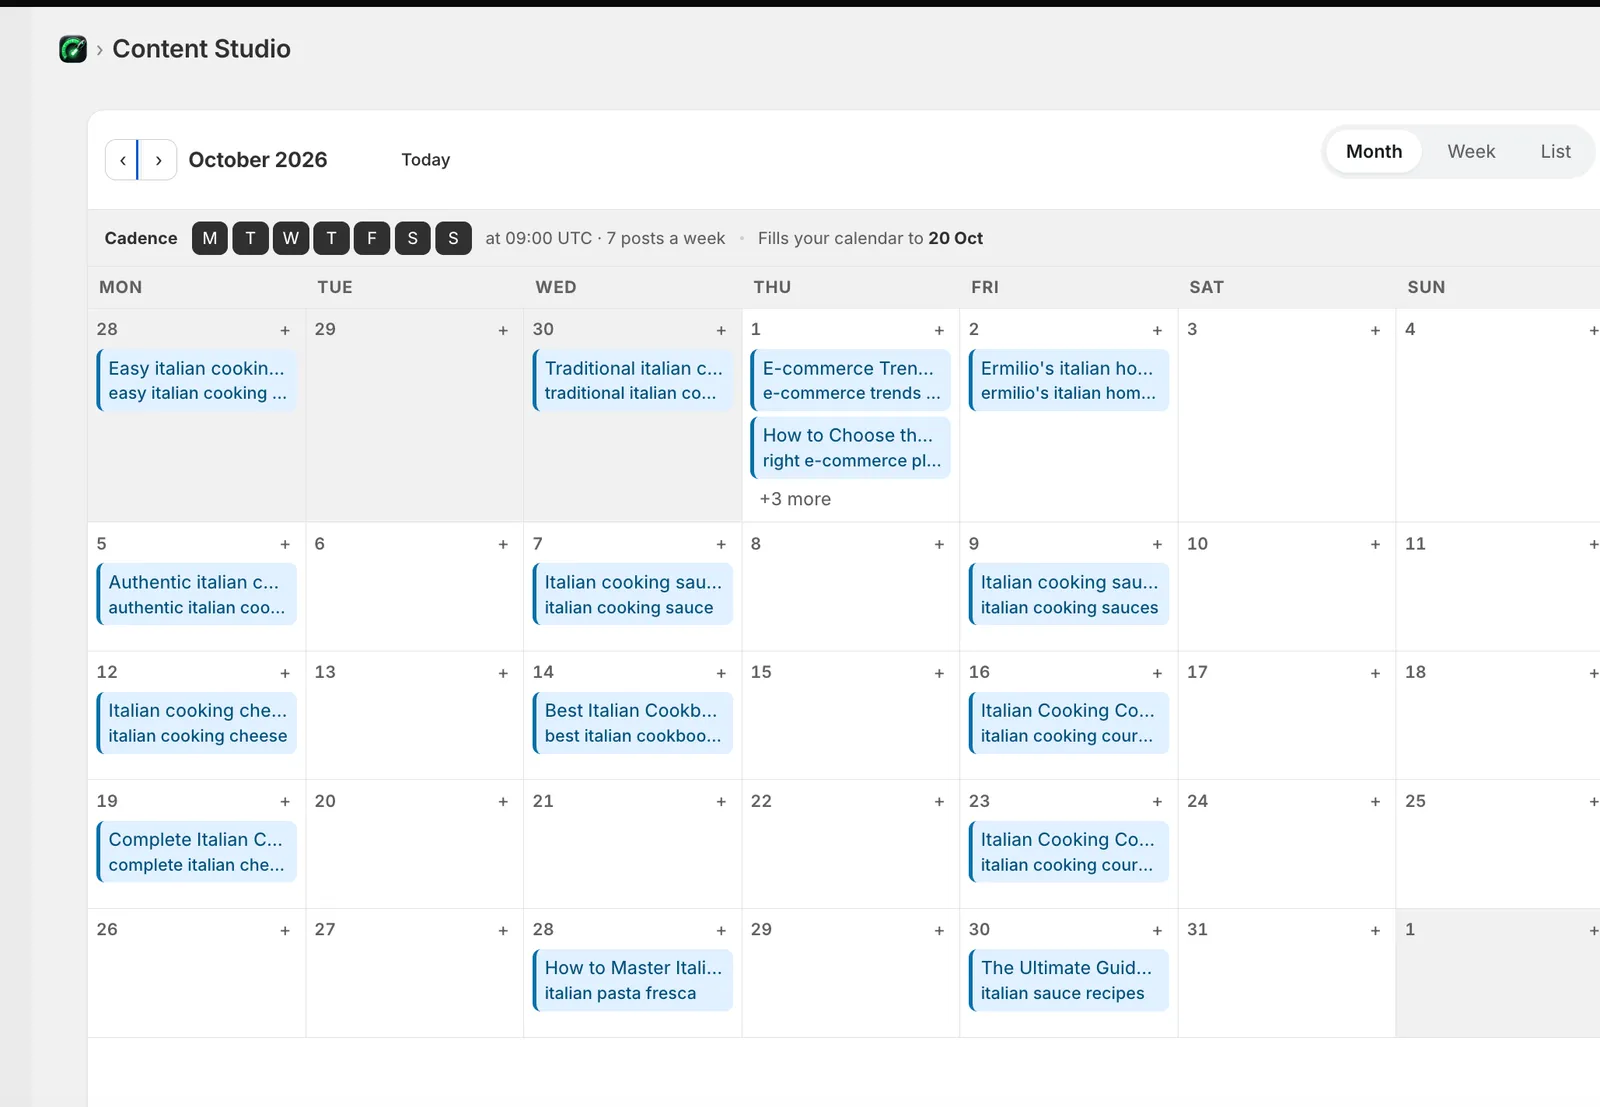Open Easy italian cooking post
The height and width of the screenshot is (1107, 1600).
coord(197,380)
